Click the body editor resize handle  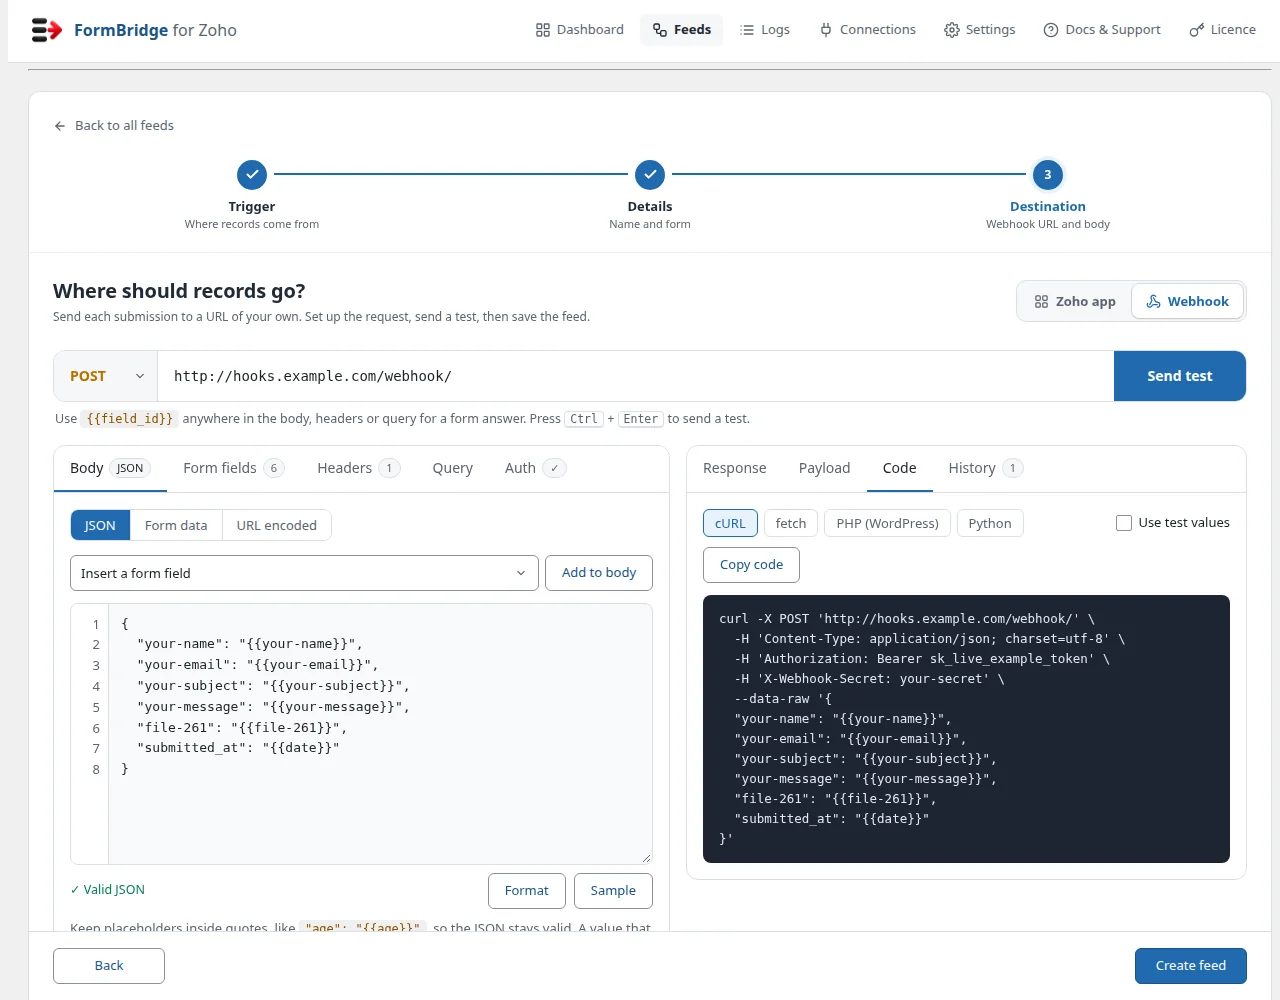646,857
